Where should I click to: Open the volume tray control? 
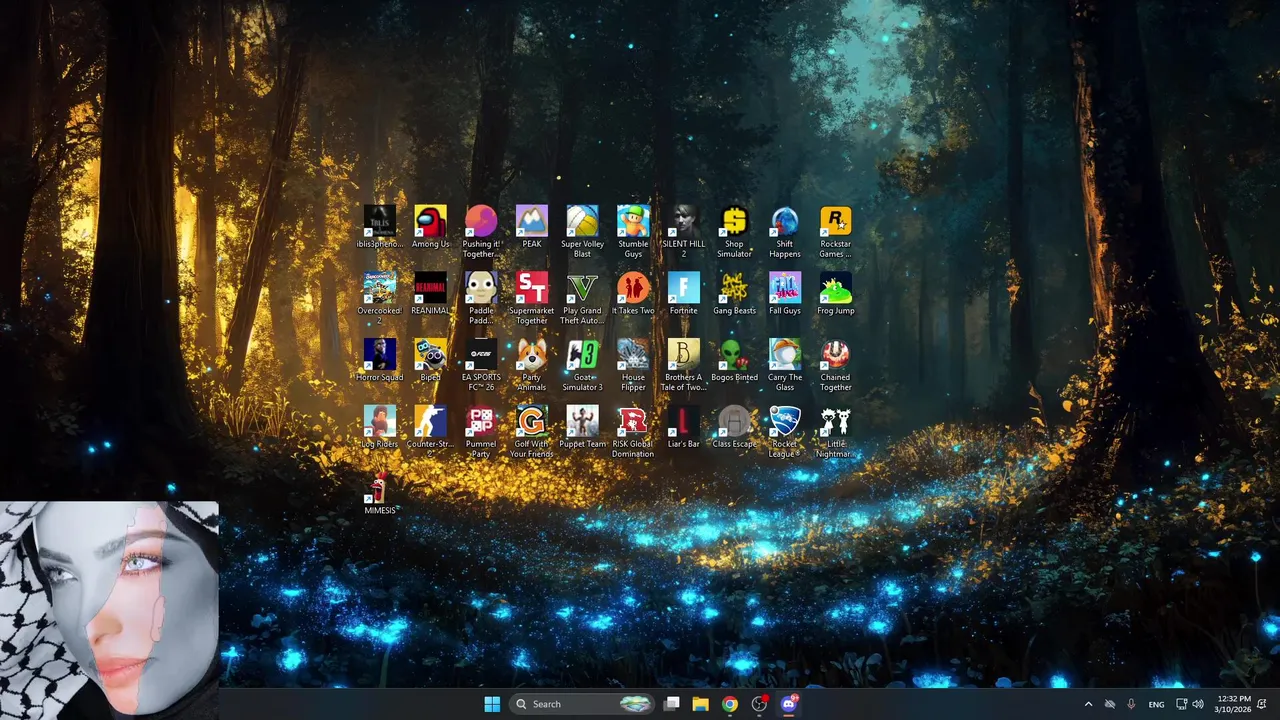point(1198,704)
